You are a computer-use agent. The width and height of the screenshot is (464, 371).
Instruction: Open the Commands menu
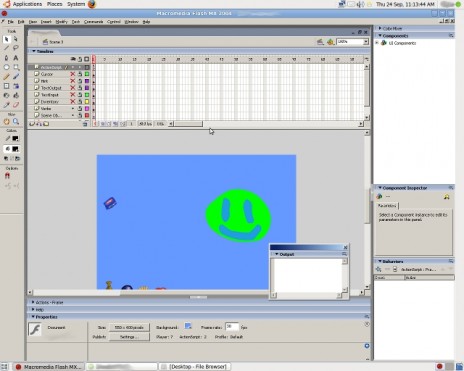pyautogui.click(x=93, y=22)
